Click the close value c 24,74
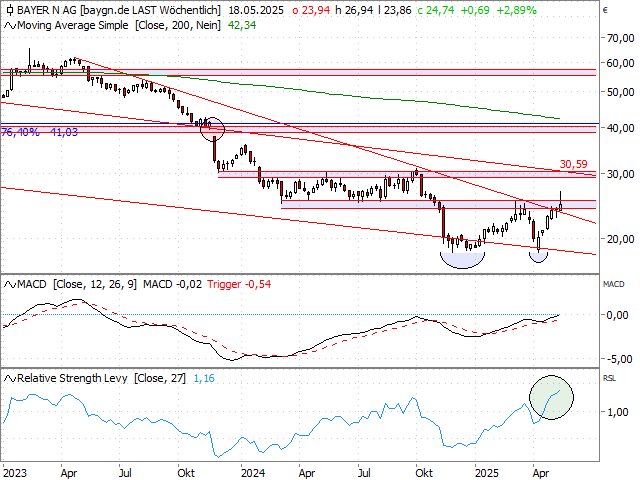This screenshot has width=640, height=480. (x=436, y=10)
